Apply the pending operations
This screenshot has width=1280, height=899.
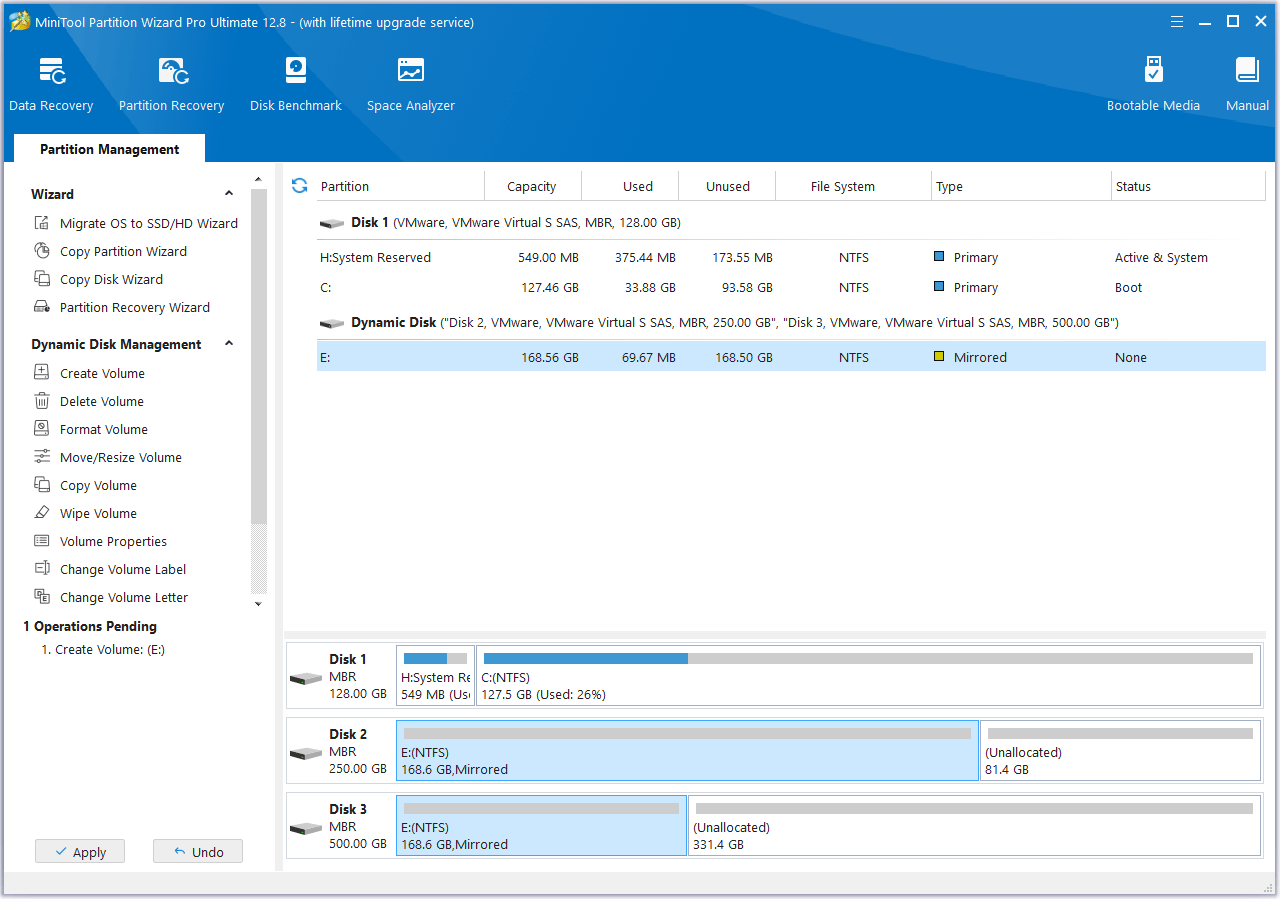[80, 852]
